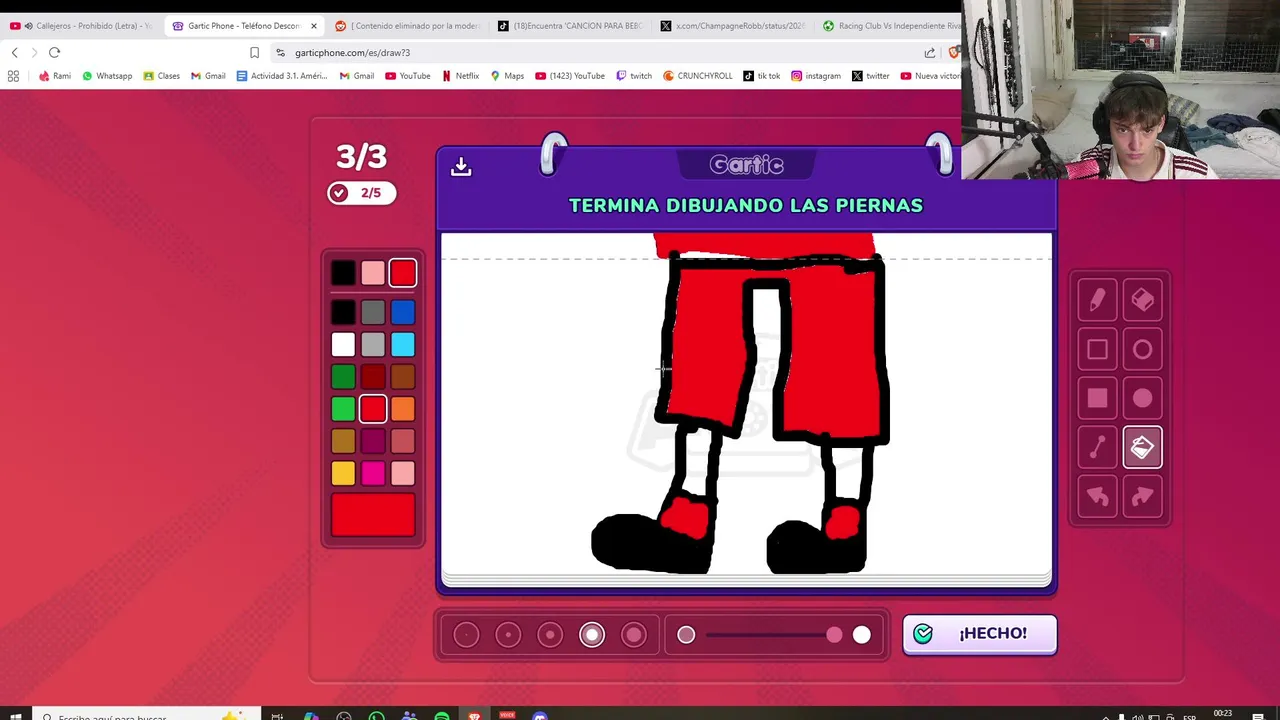
Task: Select the yellow palette swatch
Action: 343,473
